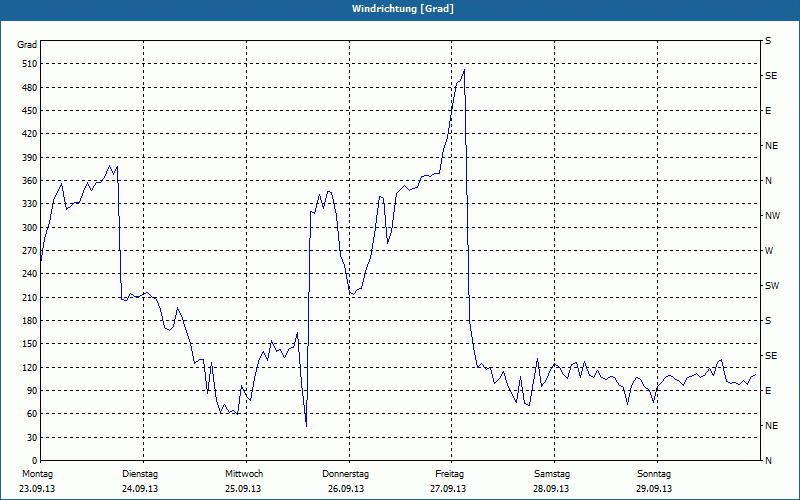Screen dimensions: 800x500
Task: Select the "Grad" unit label on the y-axis
Action: (27, 45)
